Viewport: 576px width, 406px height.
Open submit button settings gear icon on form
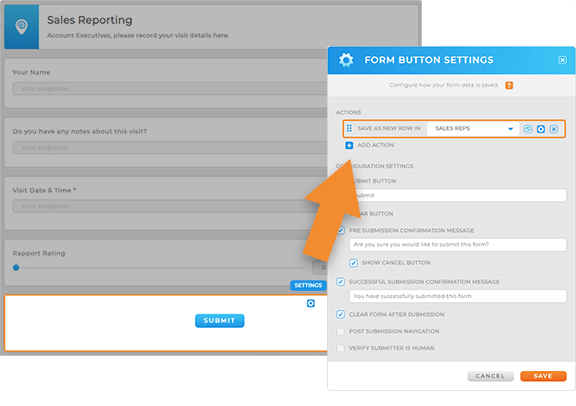(x=311, y=303)
